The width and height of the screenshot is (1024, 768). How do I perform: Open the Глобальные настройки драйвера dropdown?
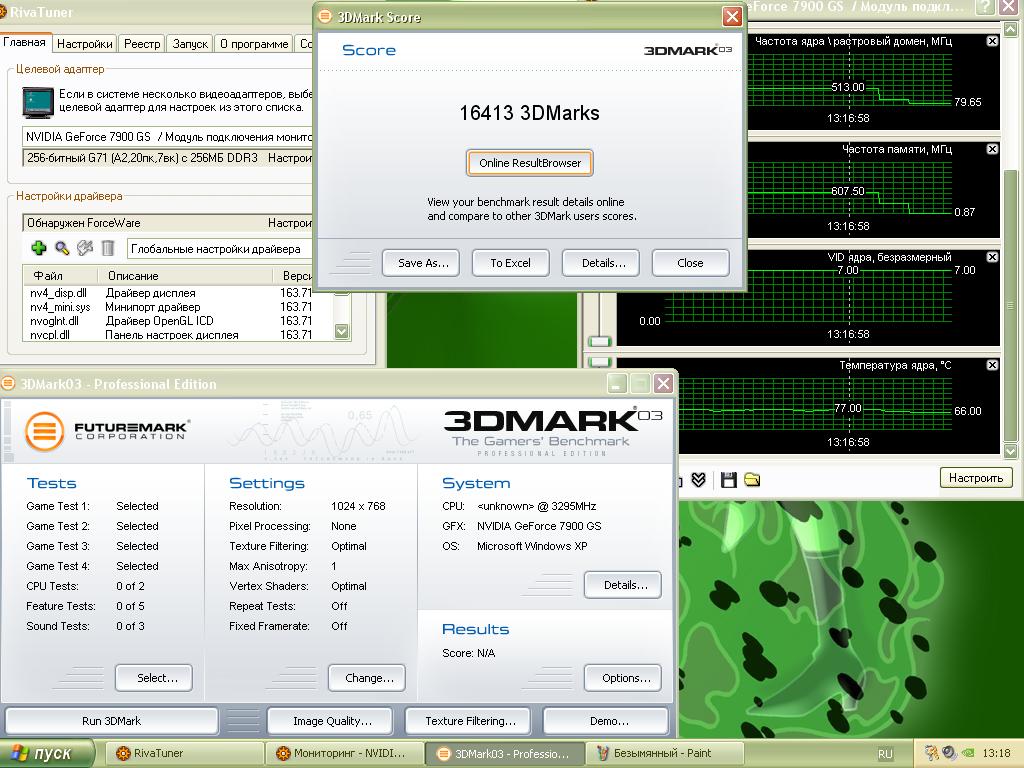pos(219,249)
